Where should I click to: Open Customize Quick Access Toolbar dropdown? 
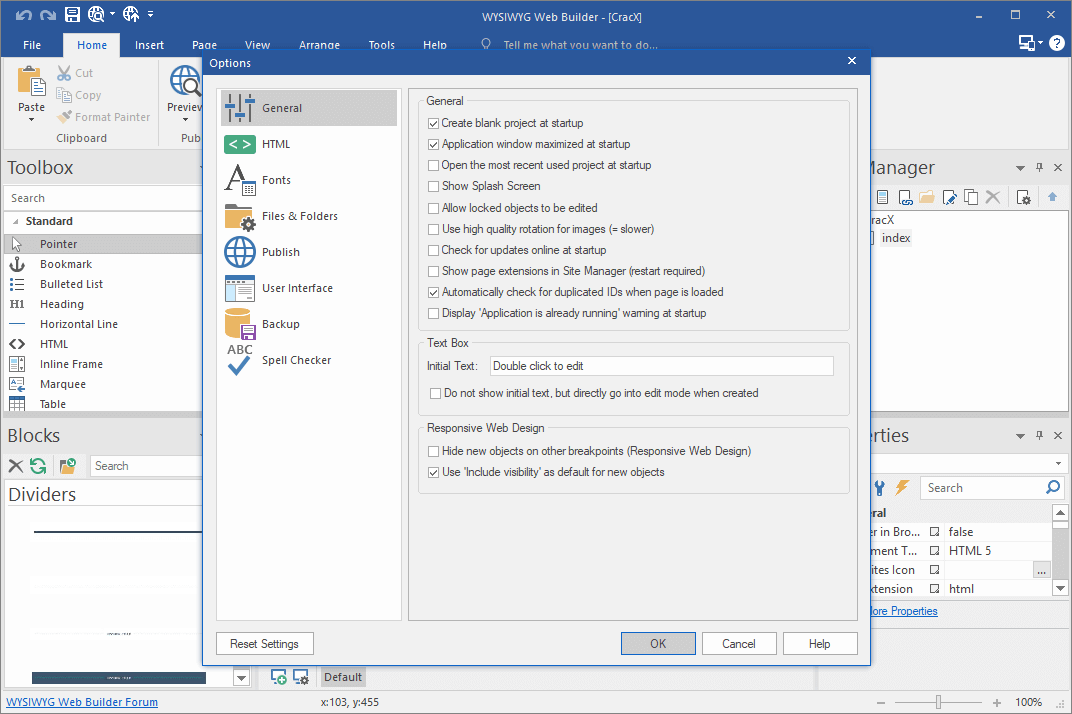pyautogui.click(x=150, y=14)
